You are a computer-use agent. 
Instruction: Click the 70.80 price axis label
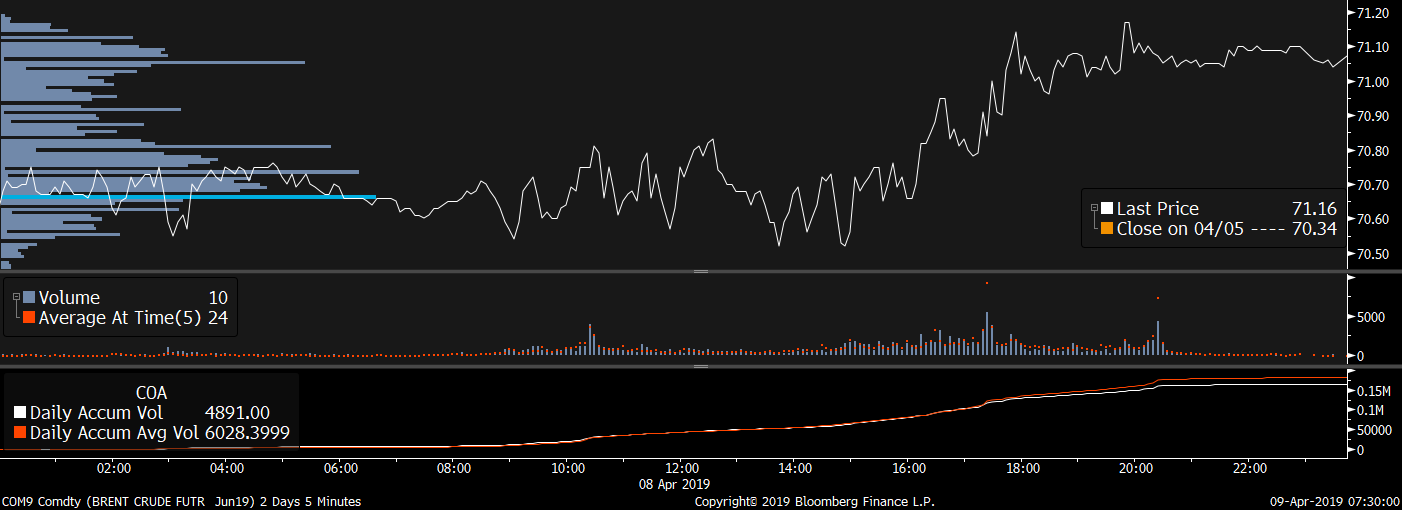click(x=1373, y=151)
